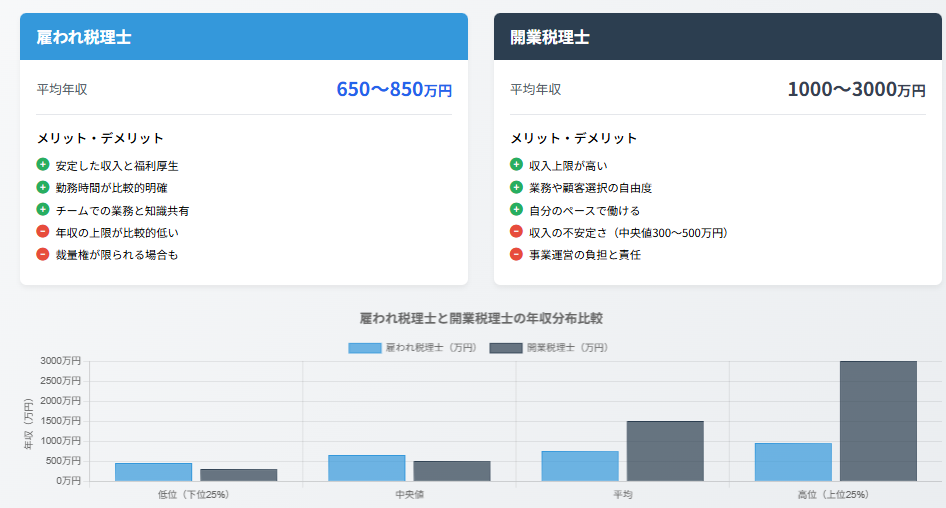946x508 pixels.
Task: Click red minus icon beside 事業運営の負担と責任
Action: click(516, 254)
